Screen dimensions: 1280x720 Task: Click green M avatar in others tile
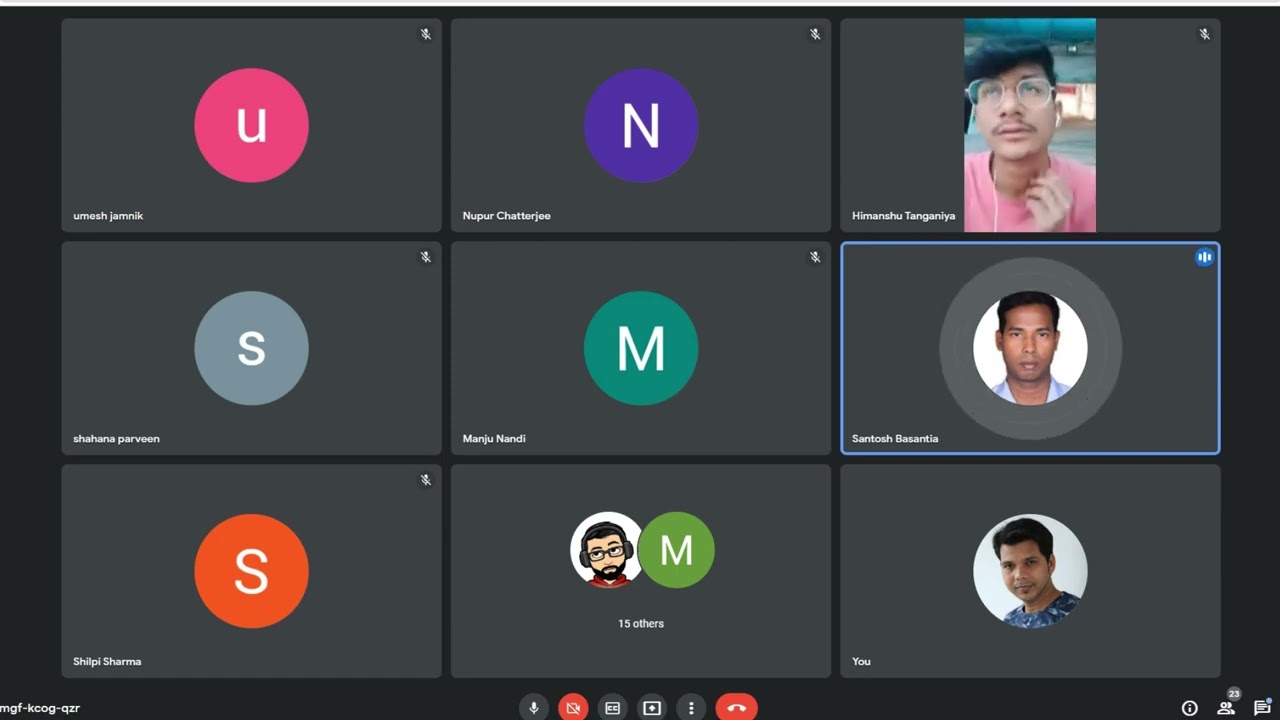pyautogui.click(x=677, y=550)
